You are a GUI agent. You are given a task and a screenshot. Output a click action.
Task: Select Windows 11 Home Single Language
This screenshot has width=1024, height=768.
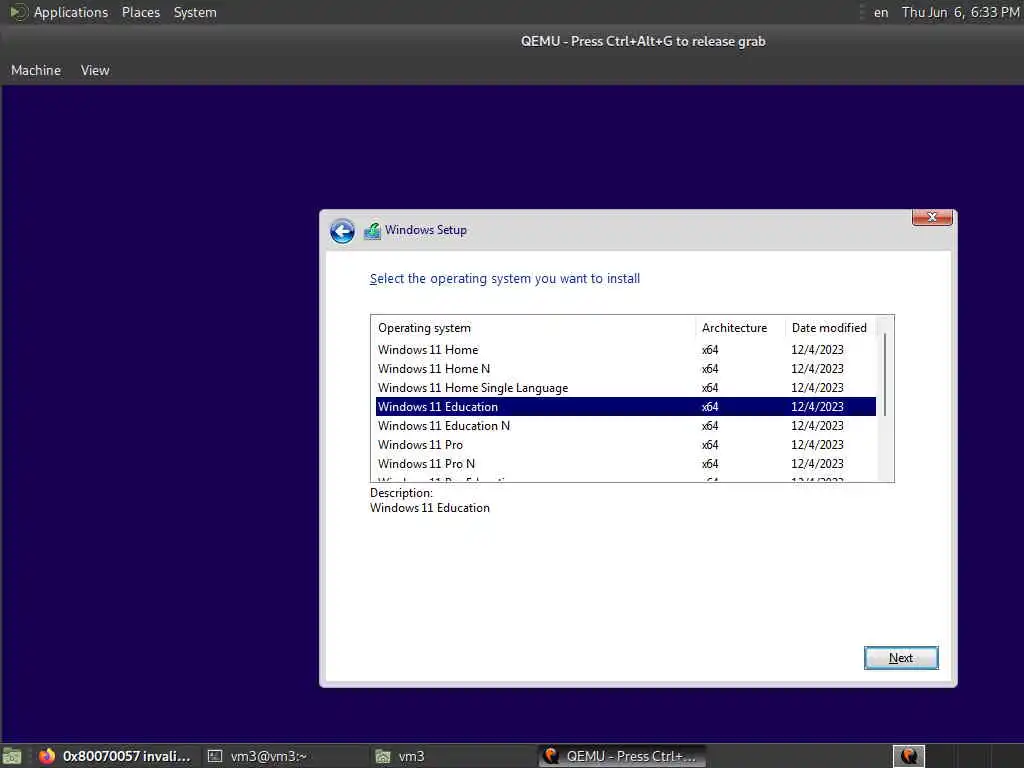click(x=626, y=387)
